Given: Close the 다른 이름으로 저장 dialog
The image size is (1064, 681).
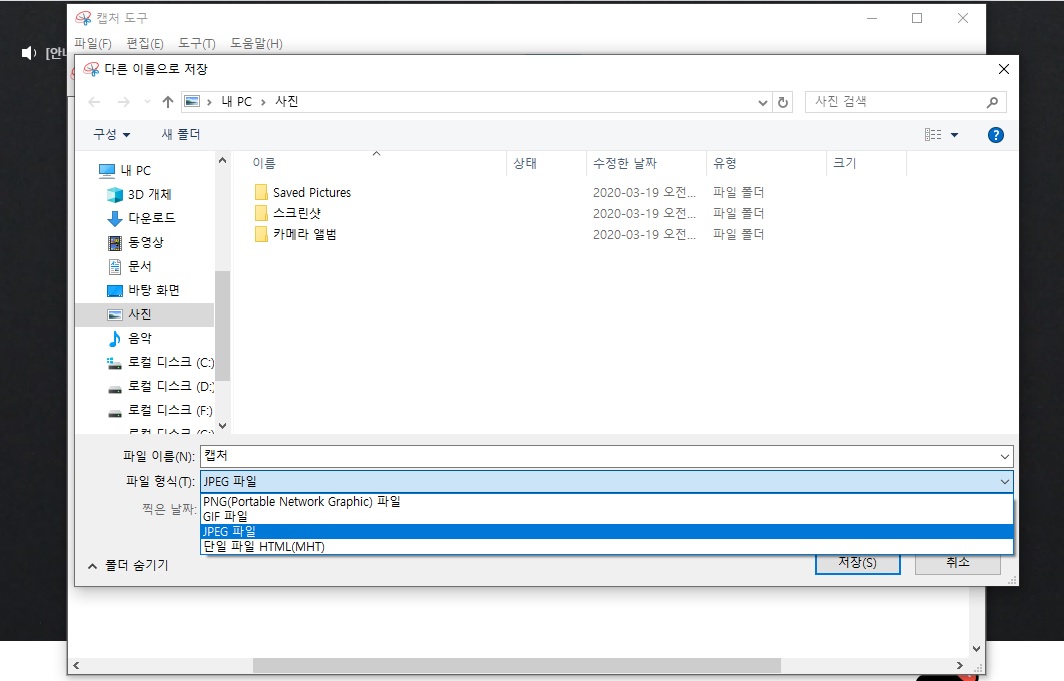Looking at the screenshot, I should [x=1004, y=69].
